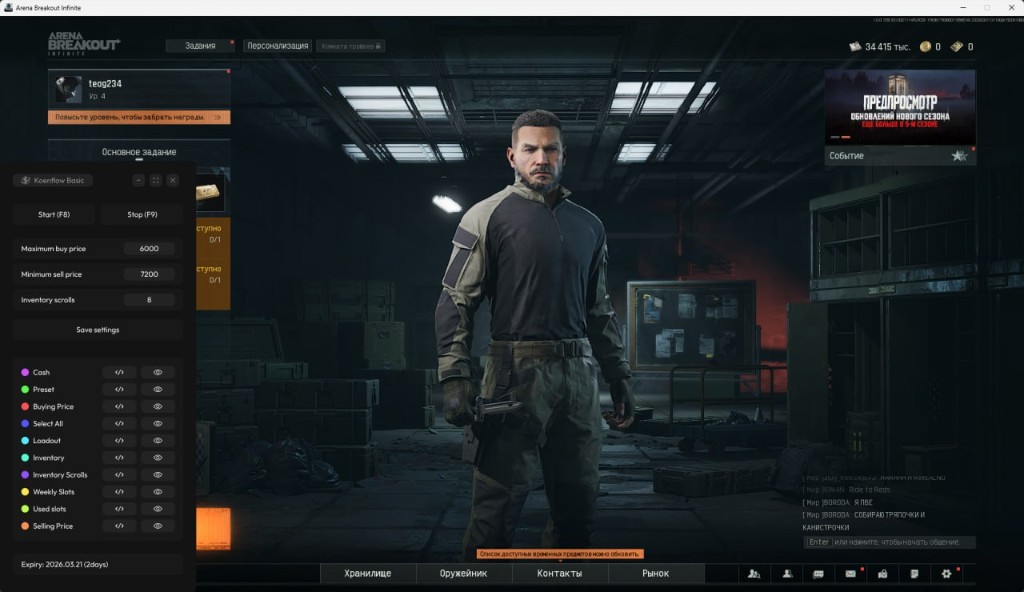The image size is (1024, 592).
Task: Open the notes/report icon in bottom toolbar
Action: pyautogui.click(x=915, y=574)
